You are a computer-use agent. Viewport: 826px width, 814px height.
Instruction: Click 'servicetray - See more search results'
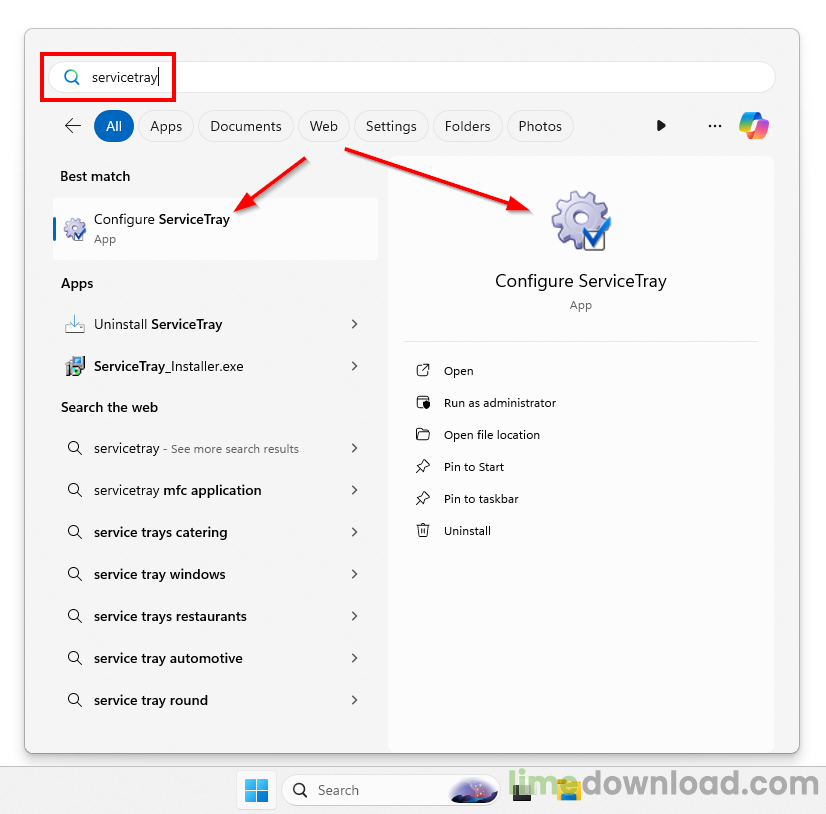click(x=215, y=448)
